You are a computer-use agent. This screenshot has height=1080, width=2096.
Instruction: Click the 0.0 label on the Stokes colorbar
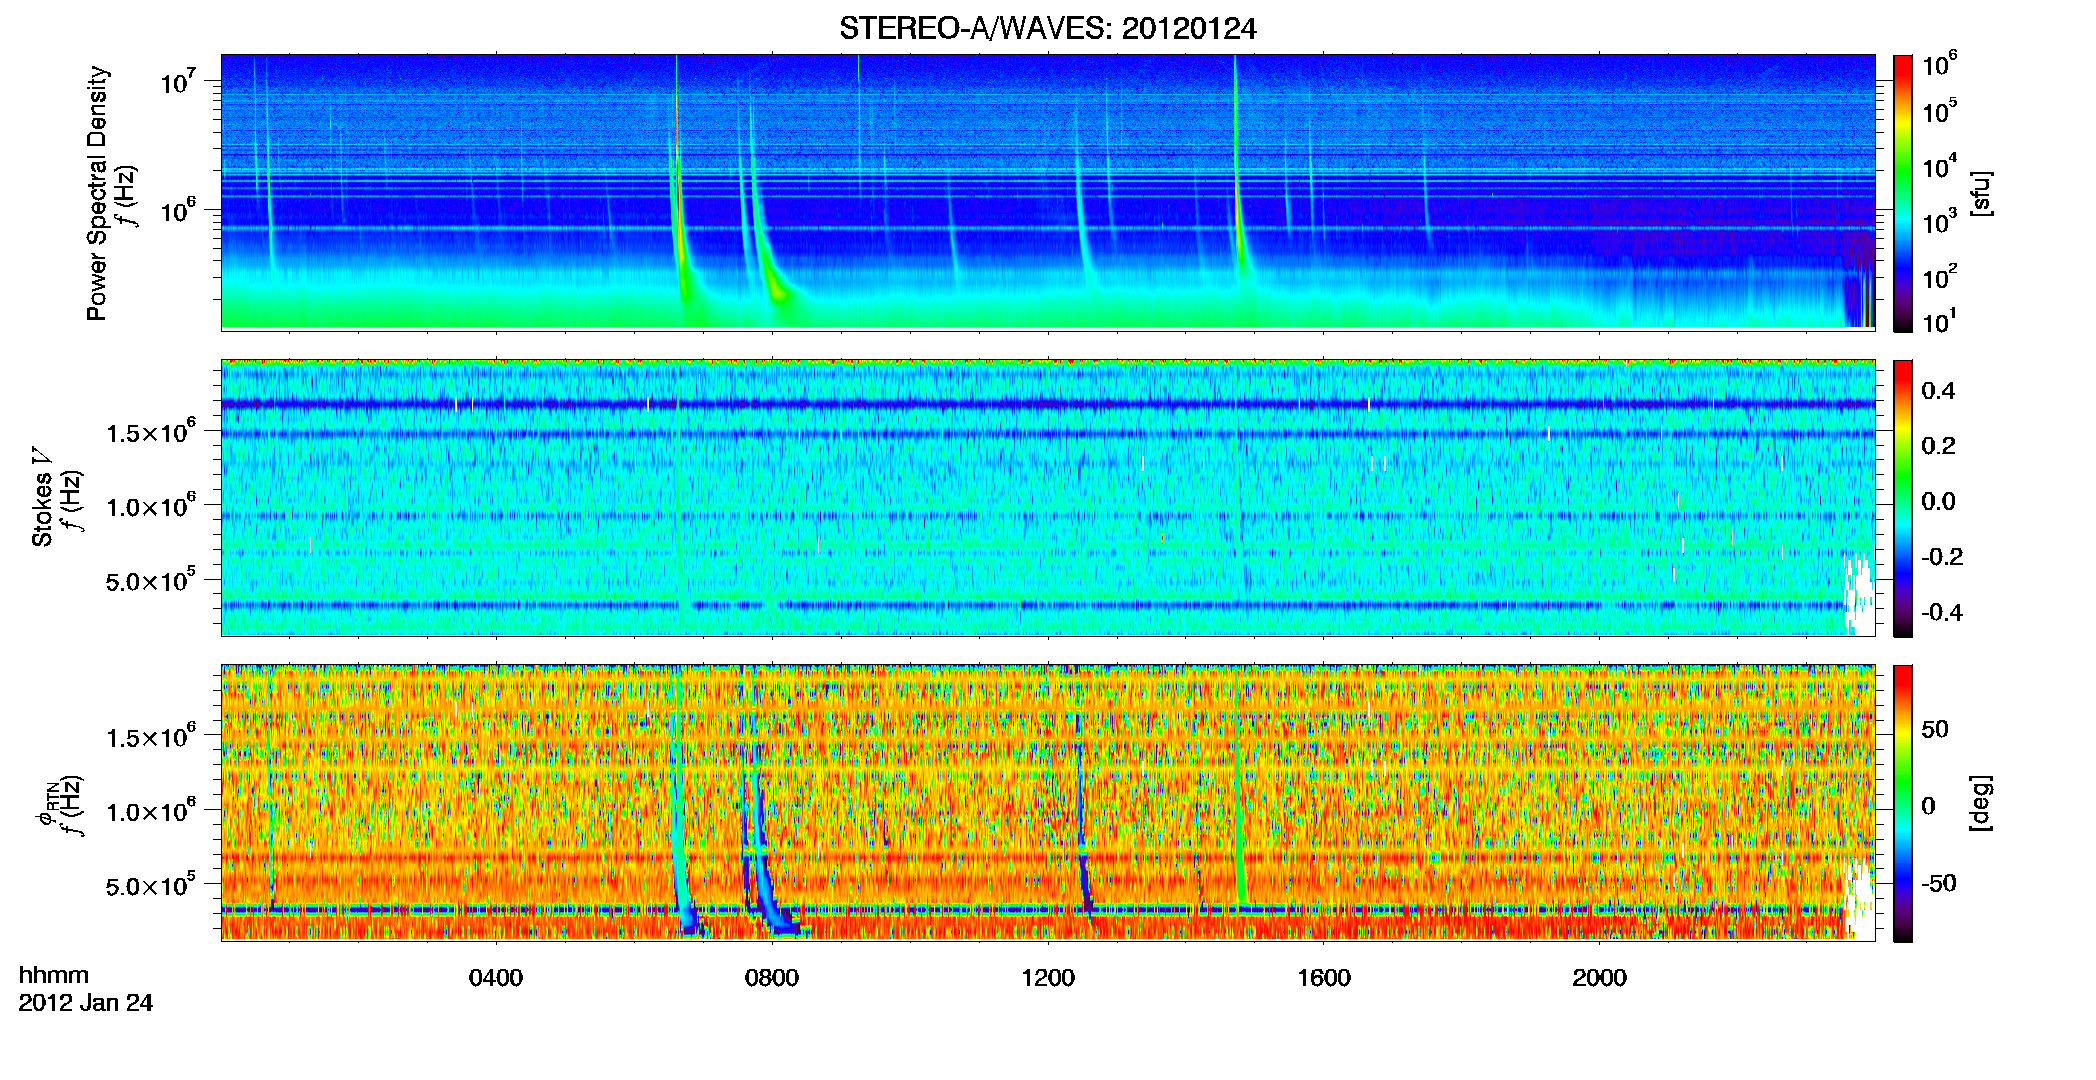pos(1938,502)
